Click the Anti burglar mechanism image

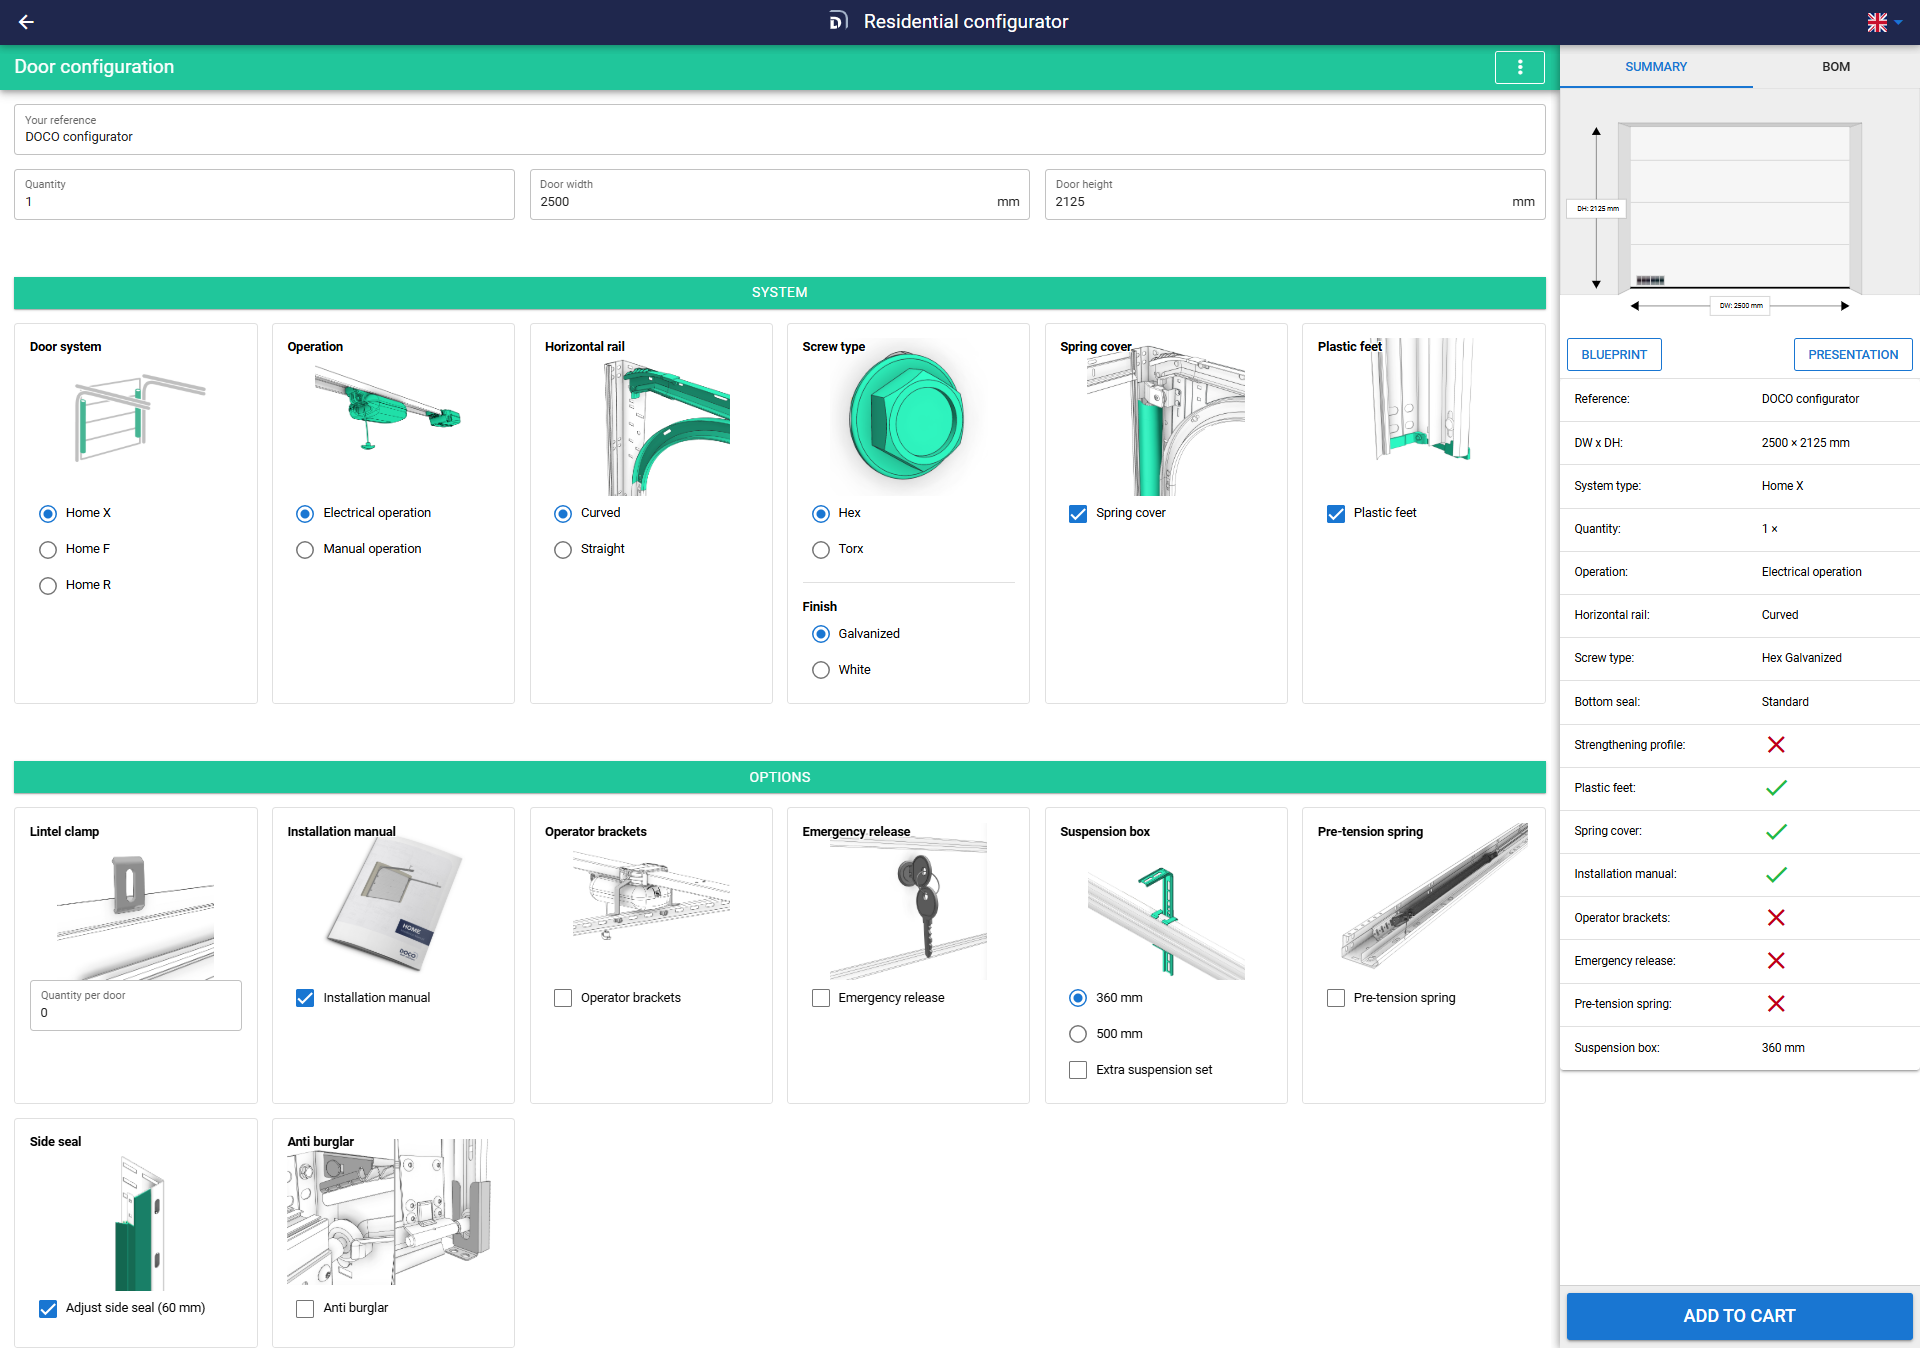(x=388, y=1212)
